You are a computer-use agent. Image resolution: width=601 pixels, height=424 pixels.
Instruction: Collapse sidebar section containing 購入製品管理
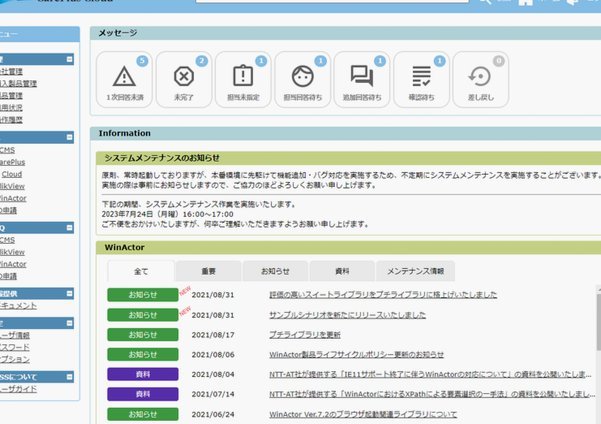[69, 59]
